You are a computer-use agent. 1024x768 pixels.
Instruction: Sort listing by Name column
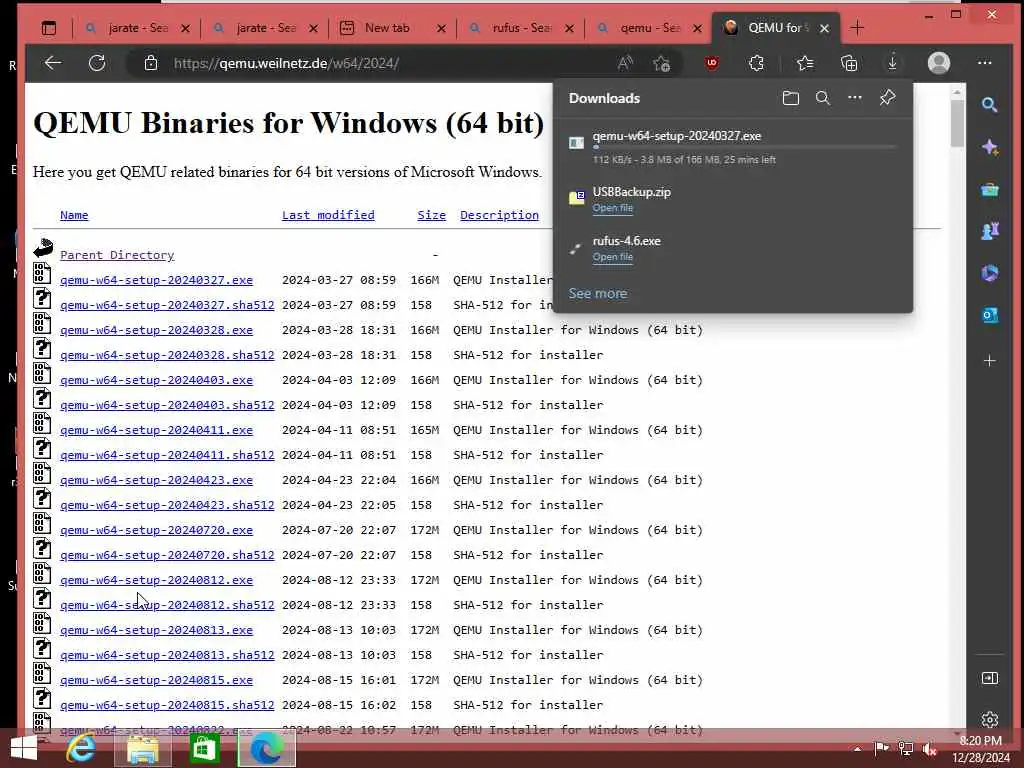74,215
